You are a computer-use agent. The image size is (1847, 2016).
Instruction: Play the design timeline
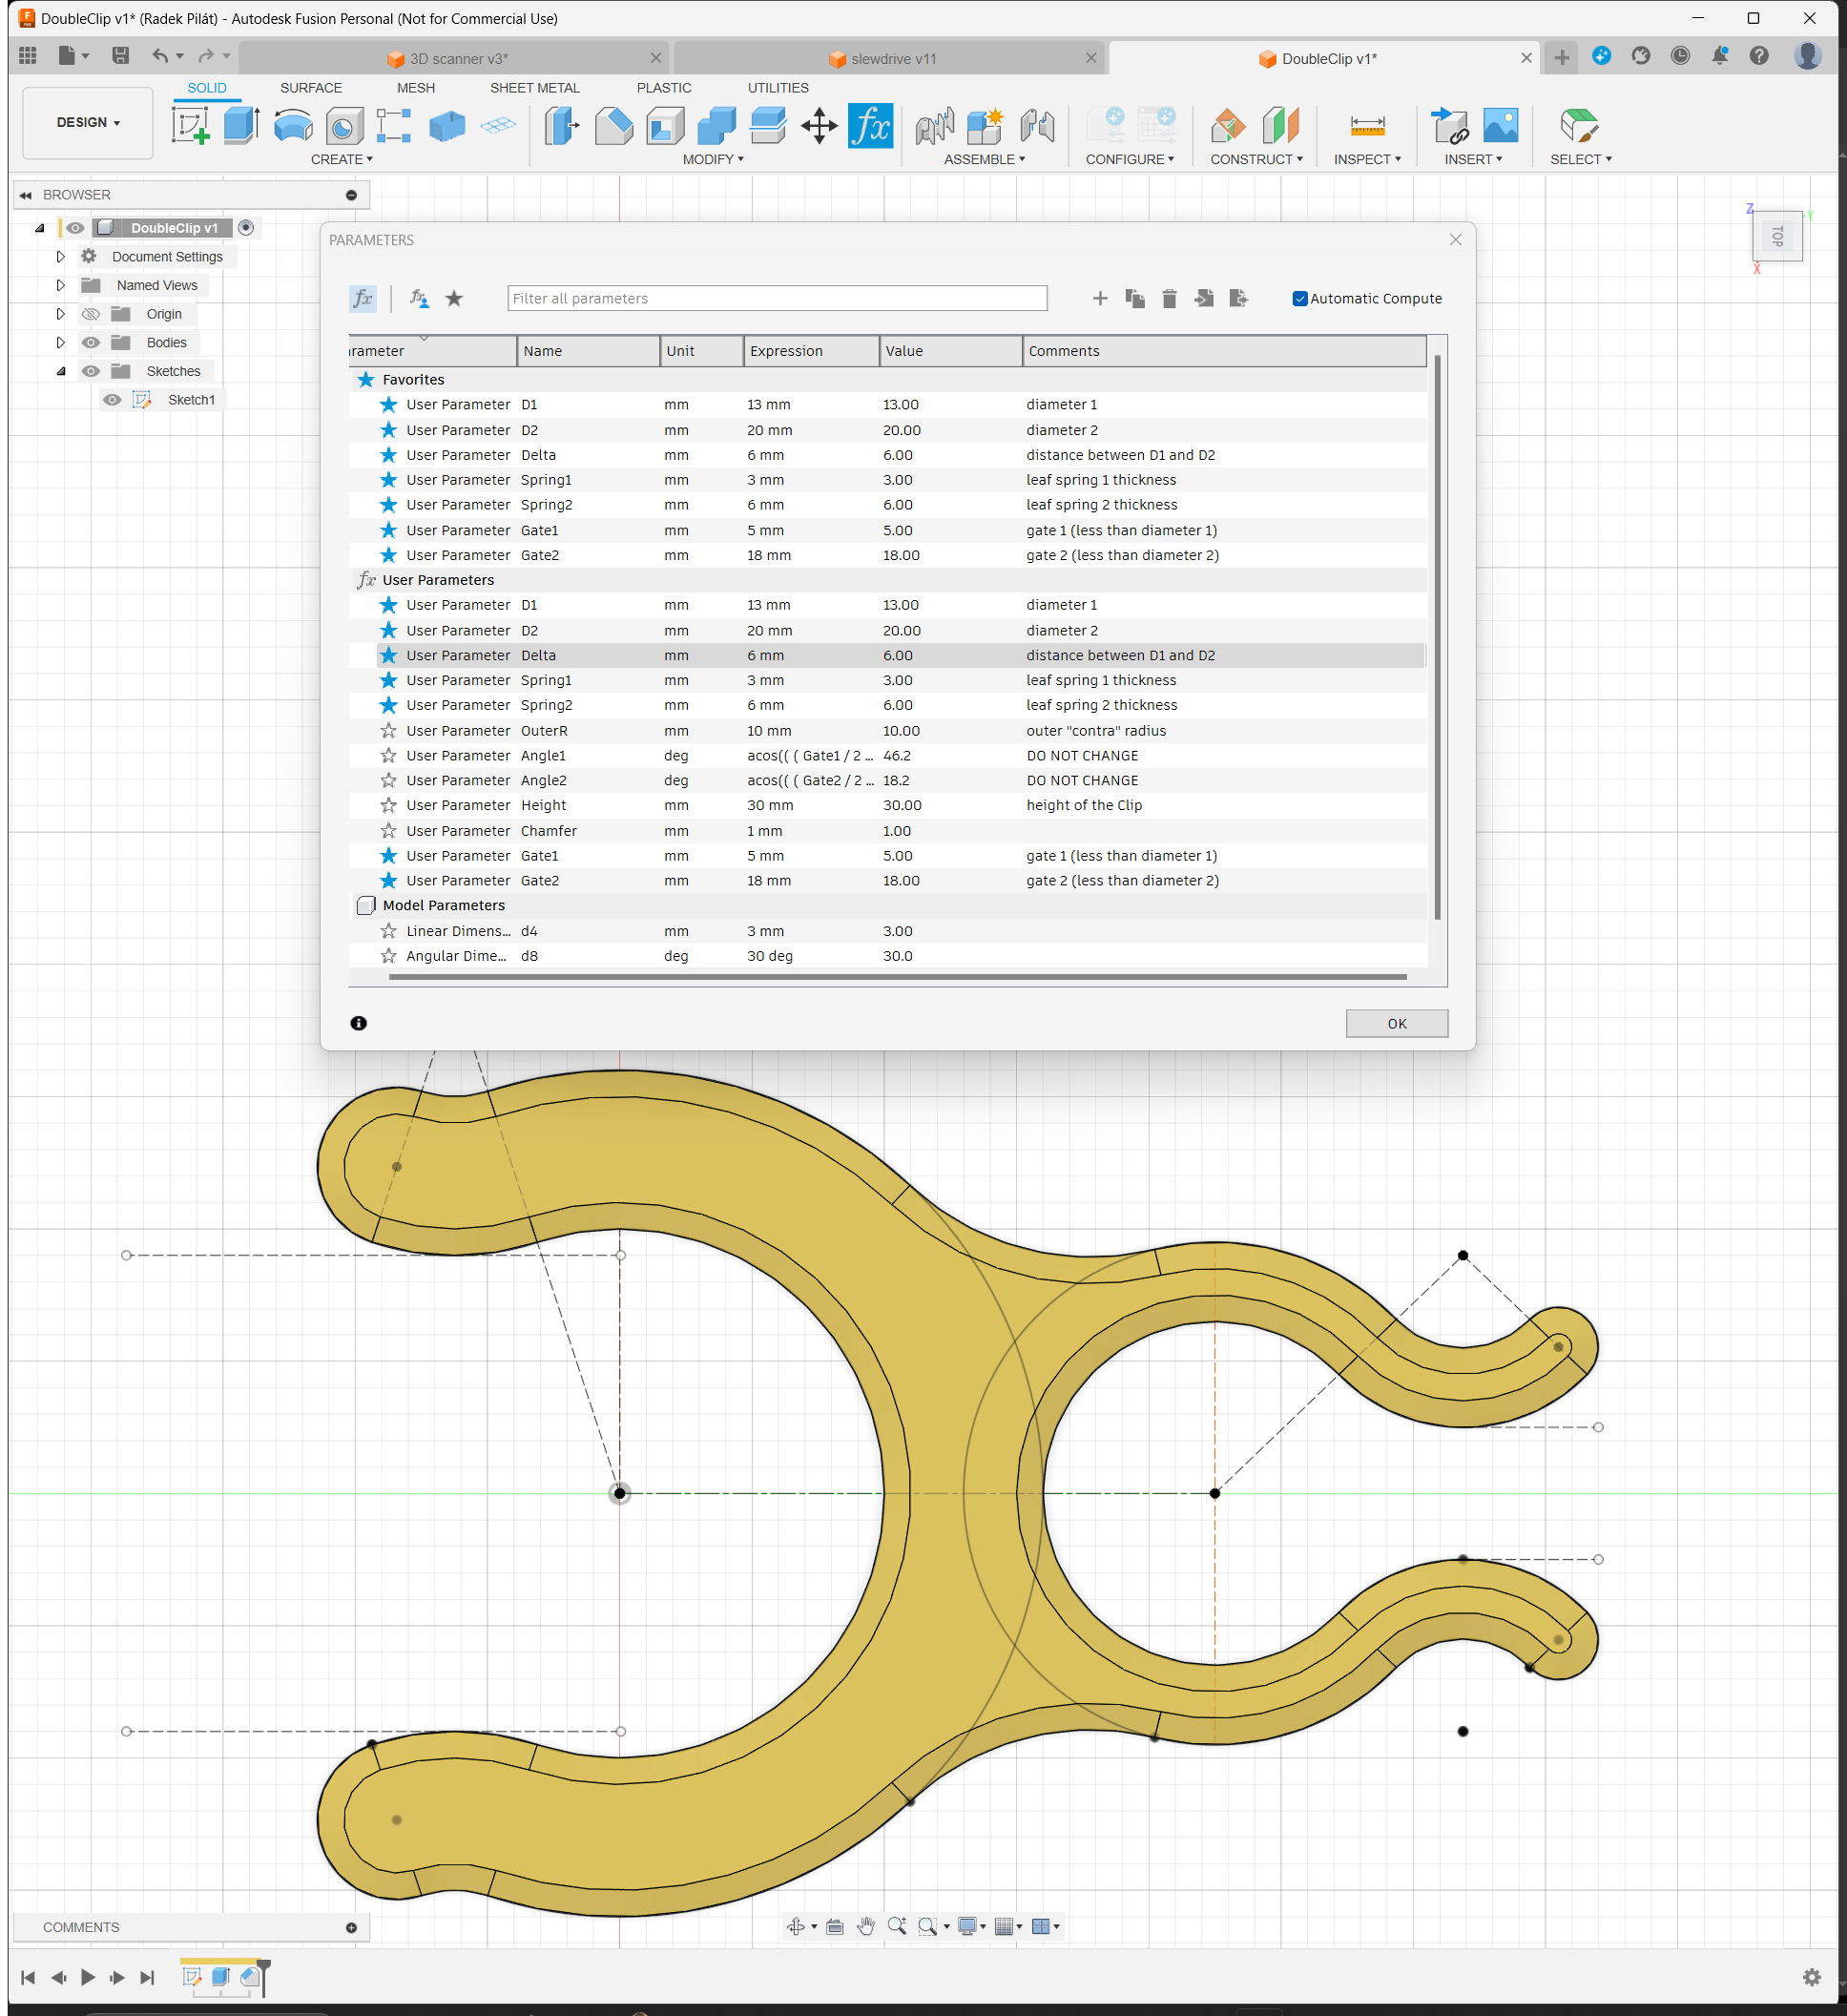[x=88, y=1976]
